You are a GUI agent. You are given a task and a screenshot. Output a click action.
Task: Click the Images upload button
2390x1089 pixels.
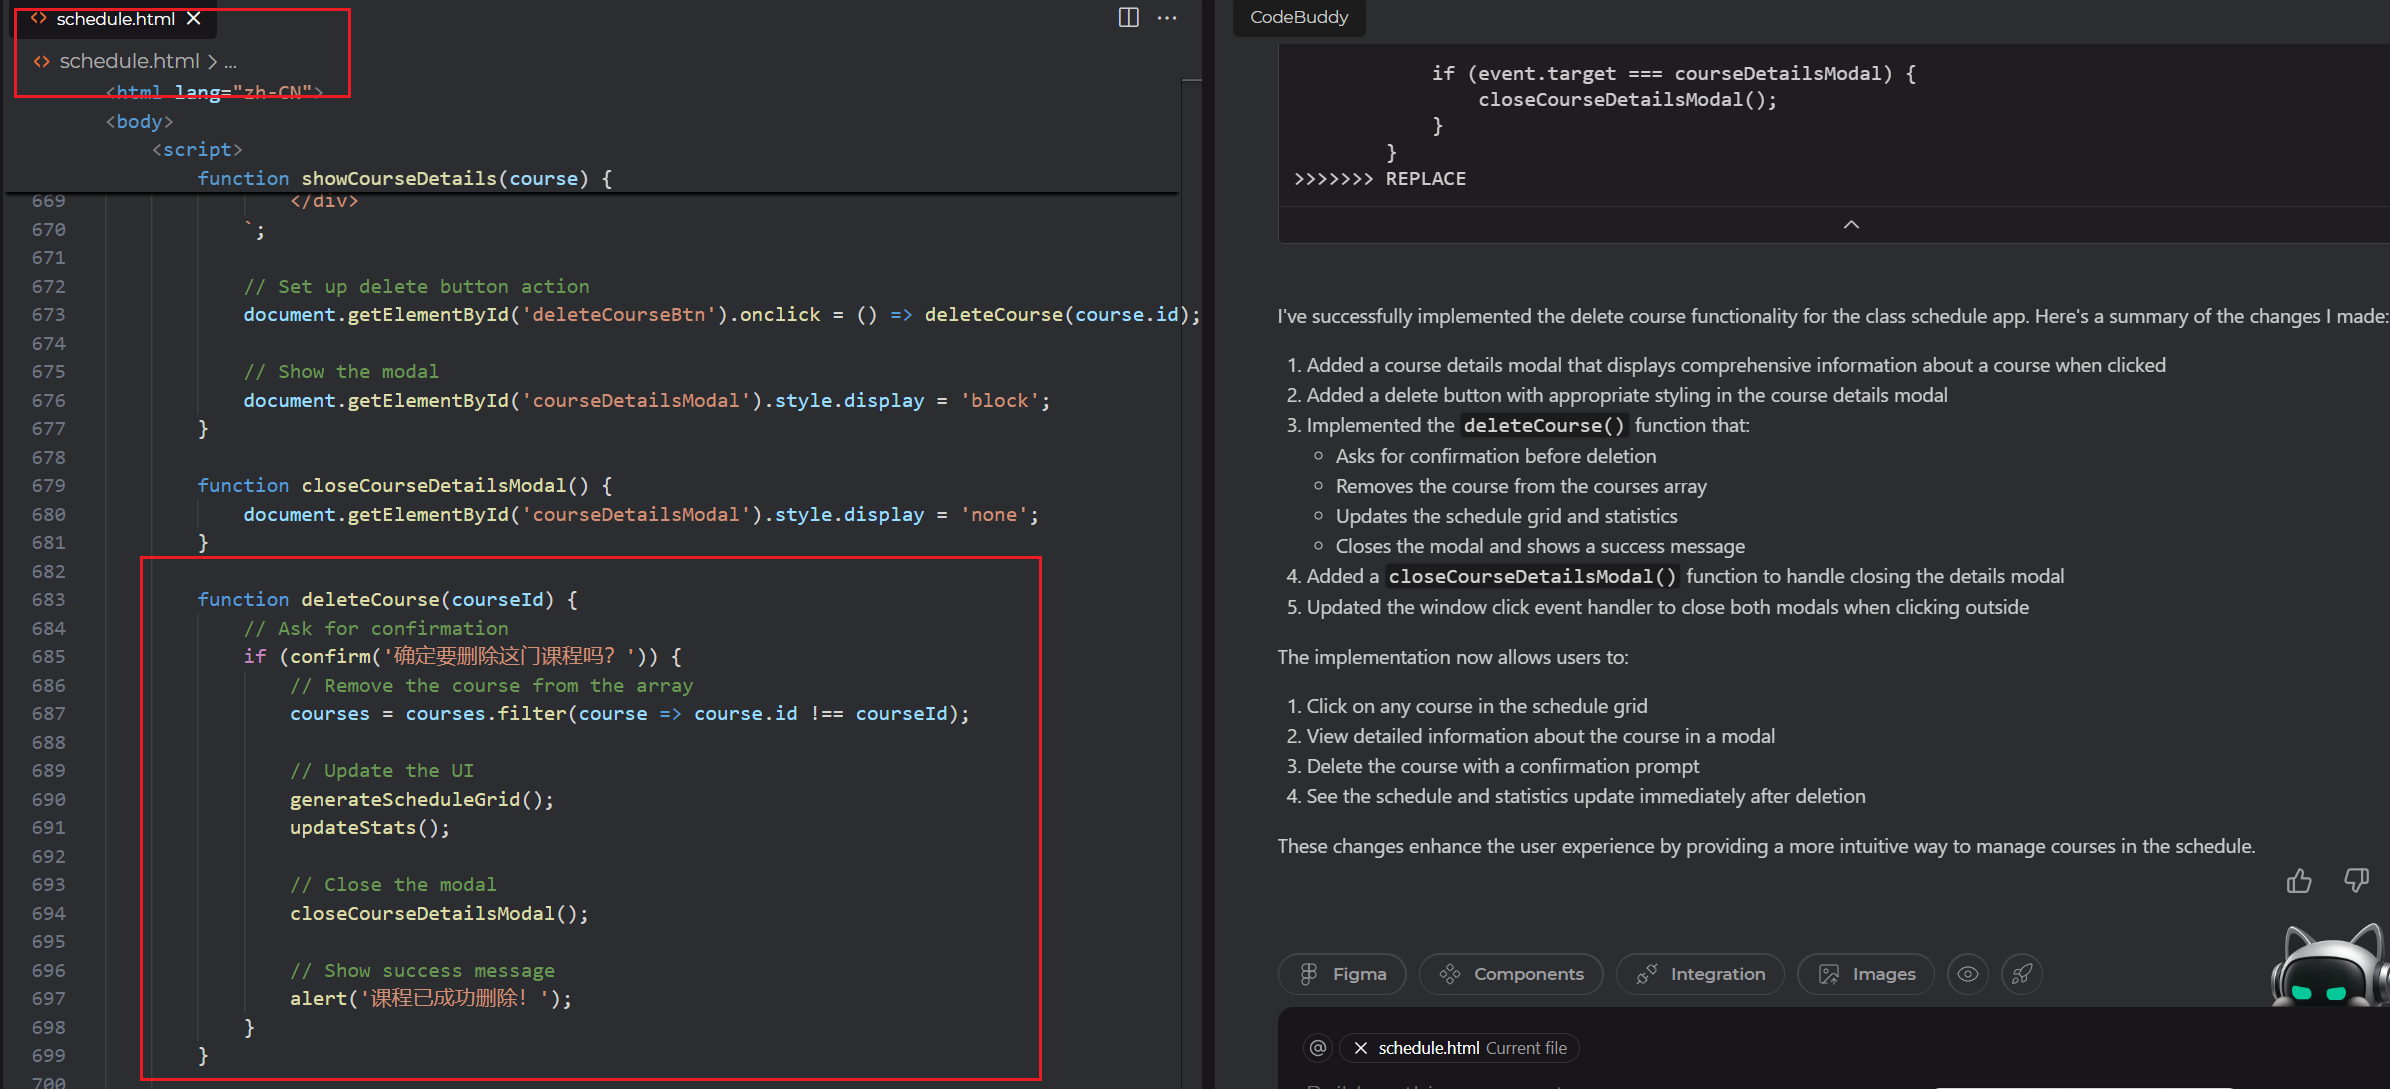click(x=1865, y=974)
